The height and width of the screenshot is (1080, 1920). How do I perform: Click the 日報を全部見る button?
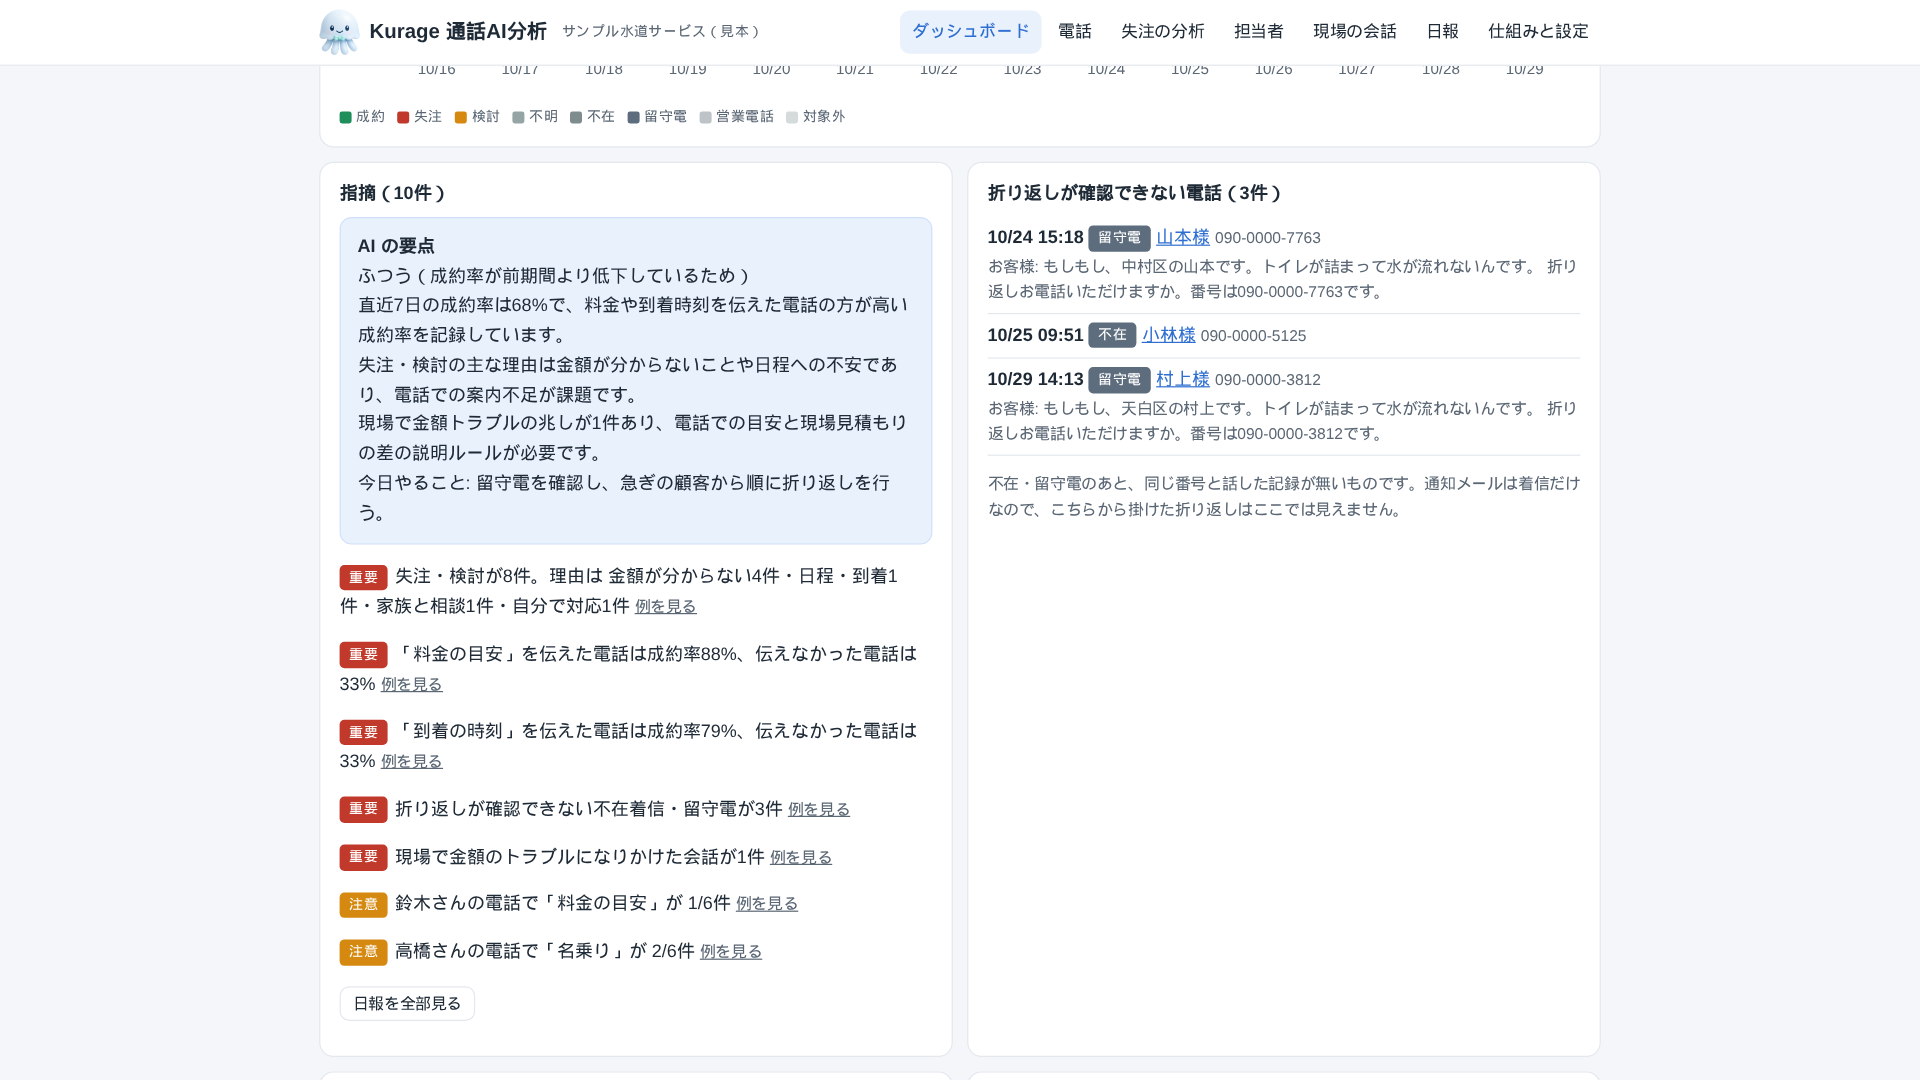pyautogui.click(x=407, y=1004)
